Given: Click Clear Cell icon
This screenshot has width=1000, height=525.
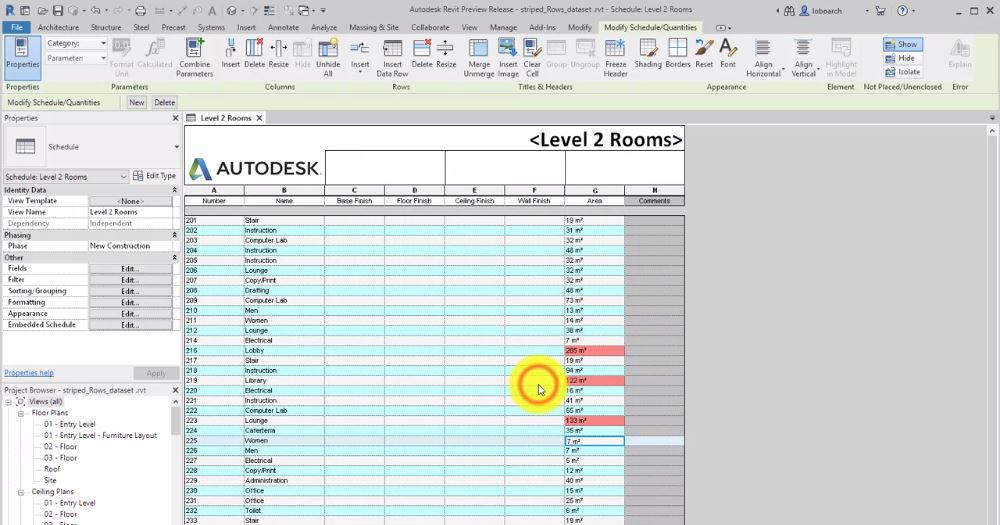Looking at the screenshot, I should coord(532,57).
